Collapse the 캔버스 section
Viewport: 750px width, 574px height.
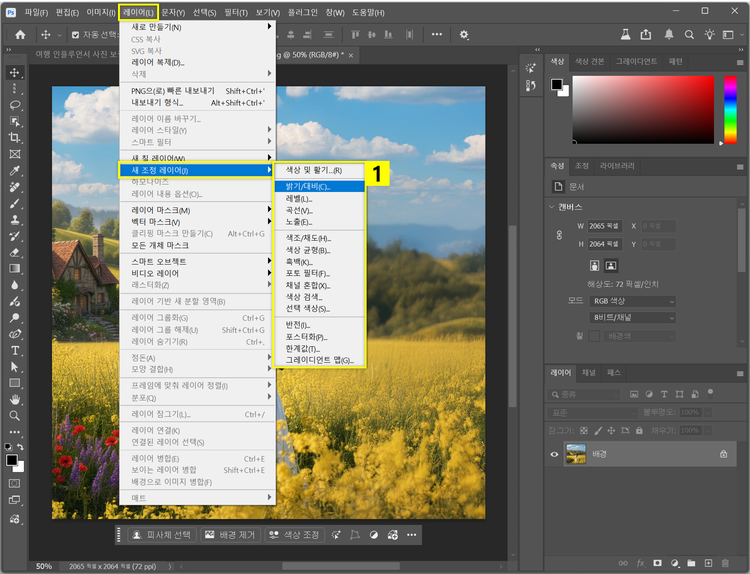[552, 207]
